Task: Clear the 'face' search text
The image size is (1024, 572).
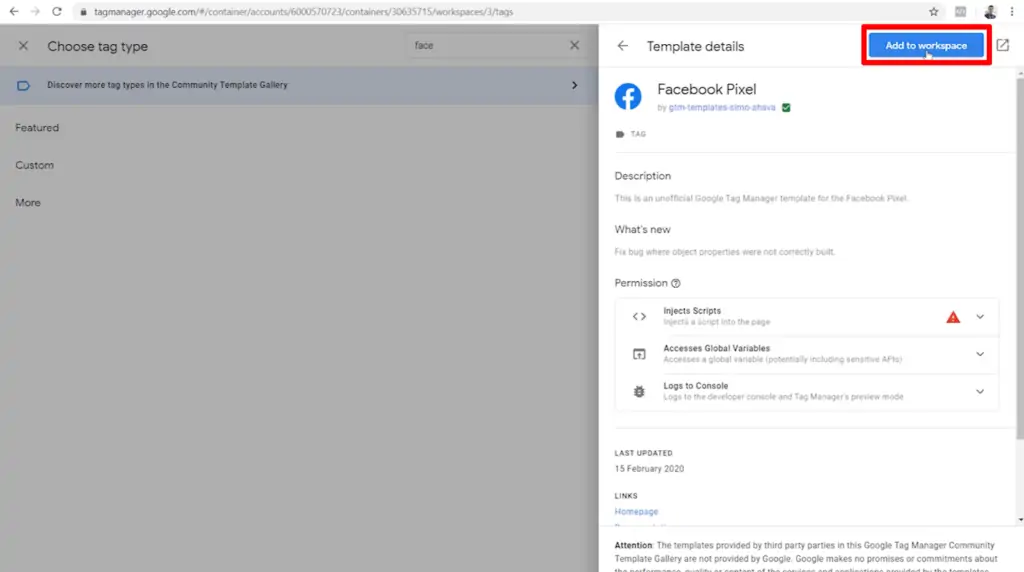Action: pos(575,45)
